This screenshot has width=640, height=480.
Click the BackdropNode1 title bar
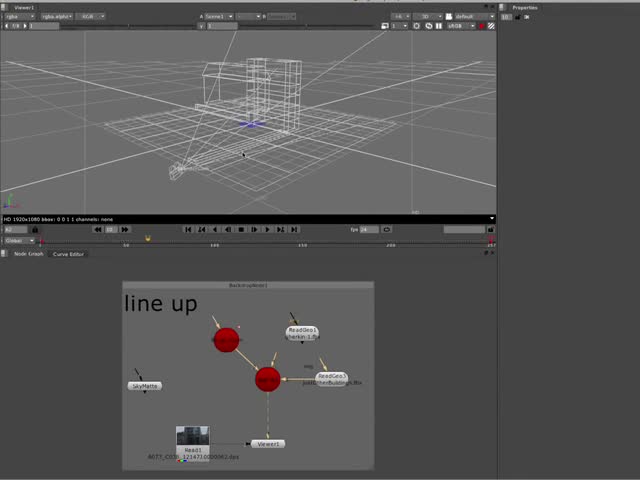(248, 285)
